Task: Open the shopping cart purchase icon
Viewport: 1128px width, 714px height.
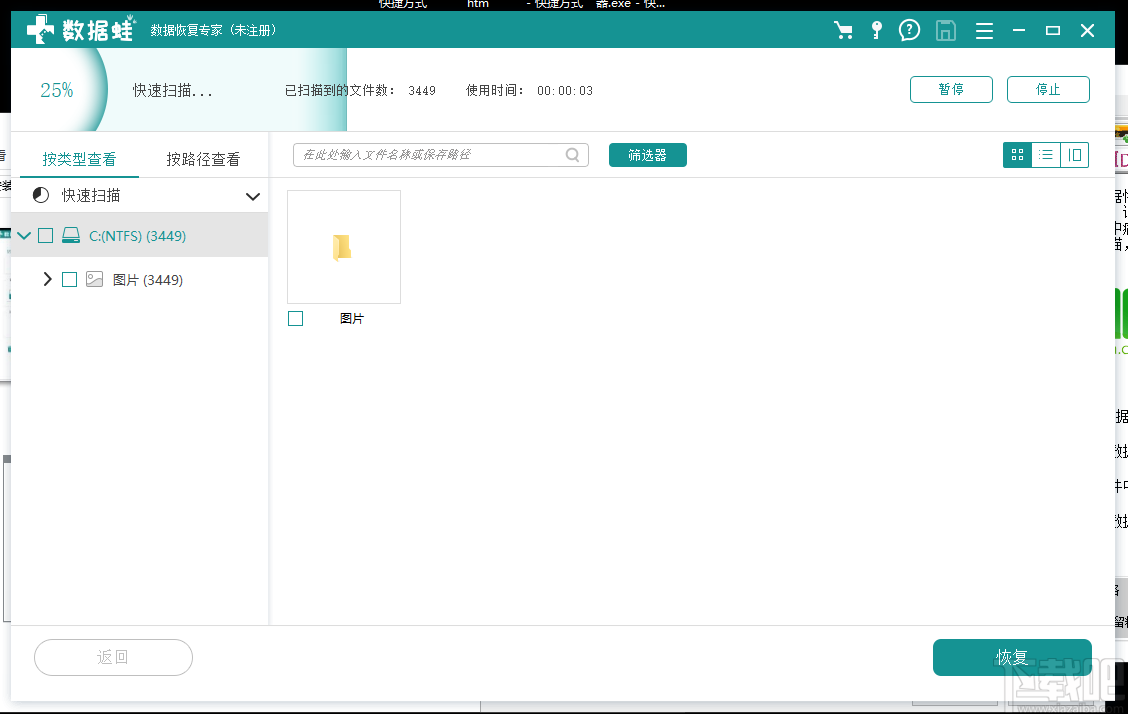Action: click(x=843, y=31)
